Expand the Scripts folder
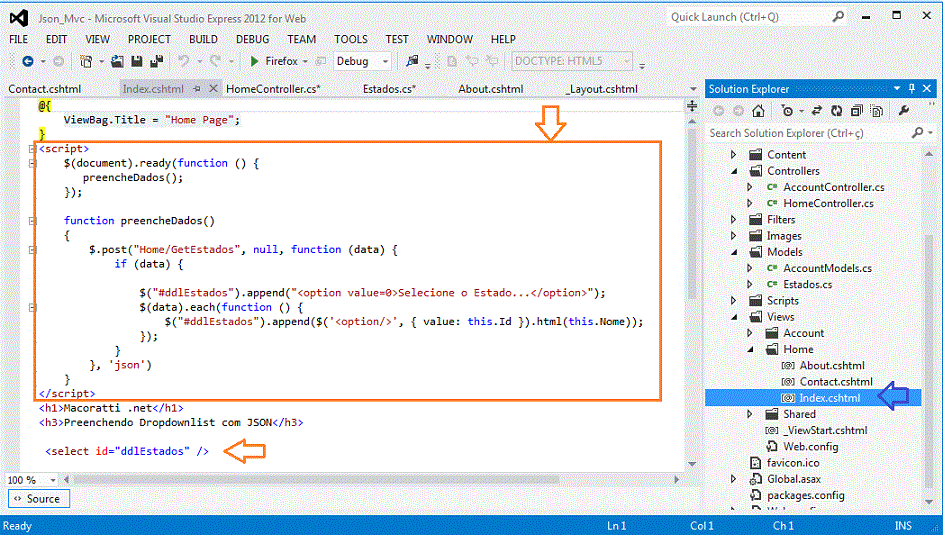This screenshot has height=535, width=943. pyautogui.click(x=733, y=301)
